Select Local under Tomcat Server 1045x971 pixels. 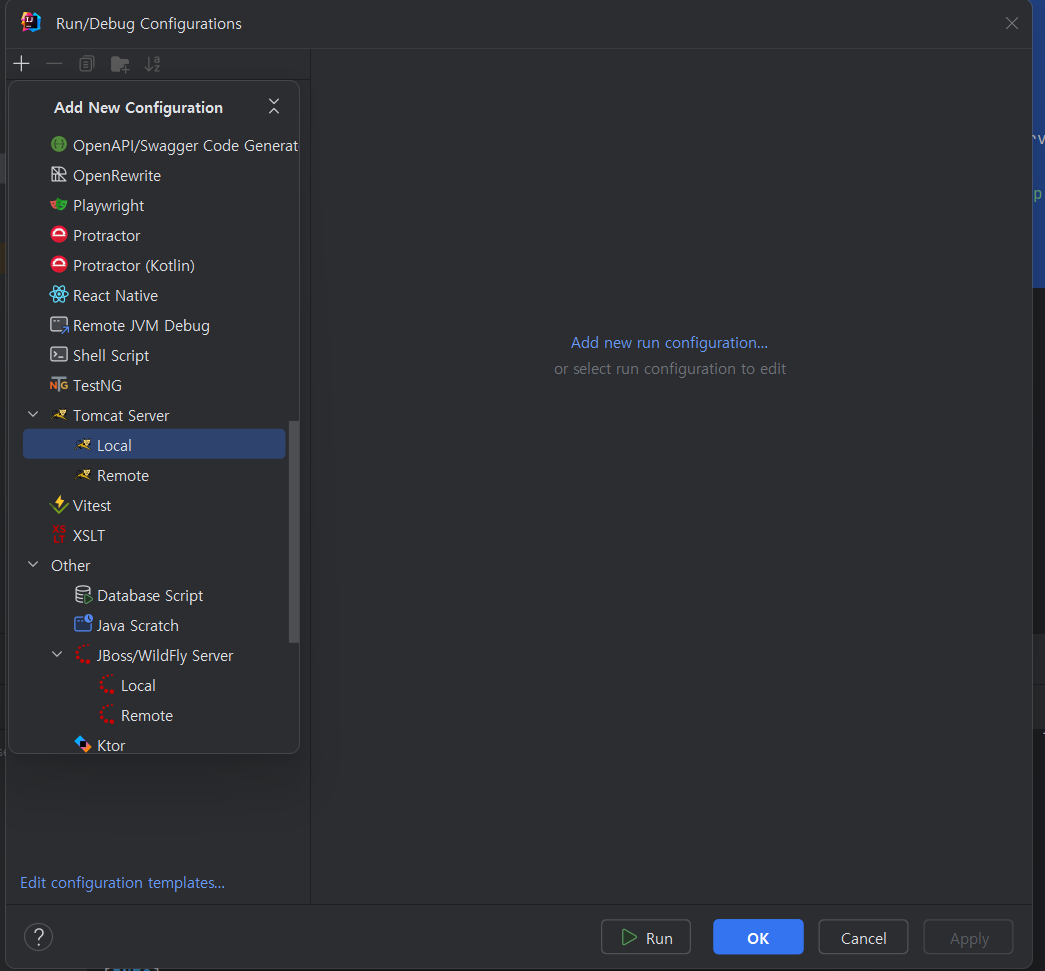pos(154,445)
